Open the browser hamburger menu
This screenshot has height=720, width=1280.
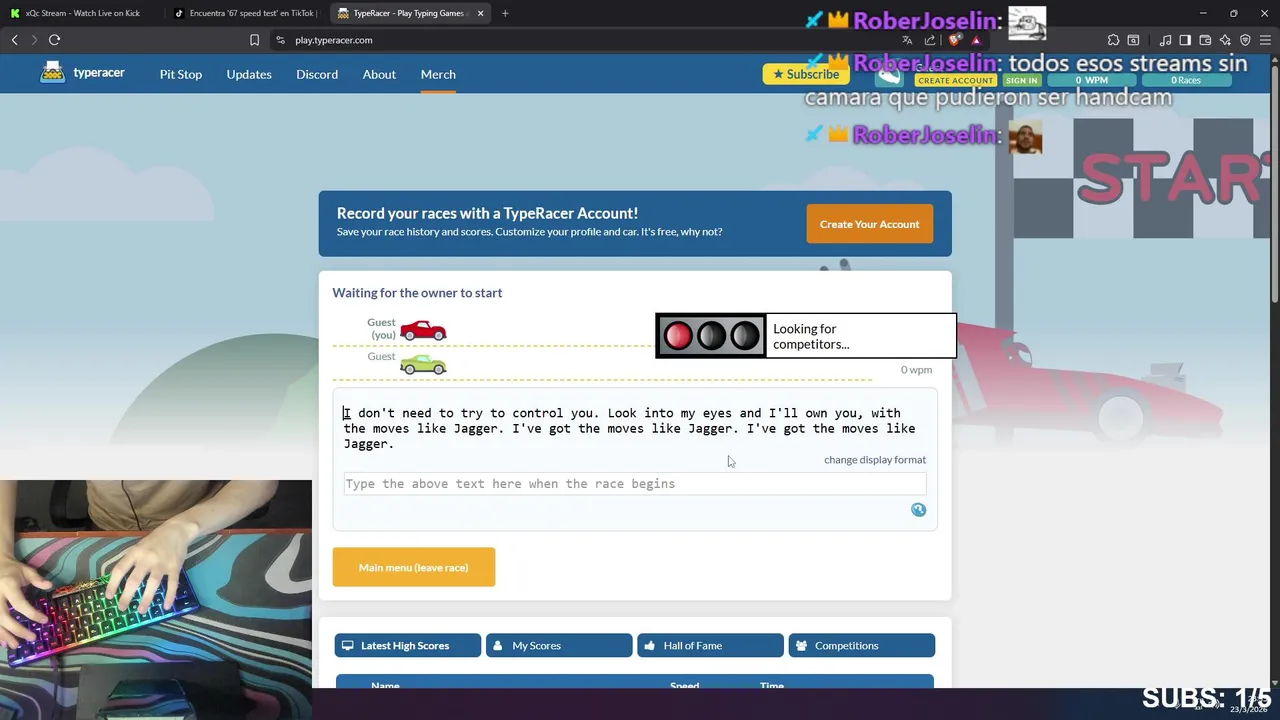point(1265,40)
